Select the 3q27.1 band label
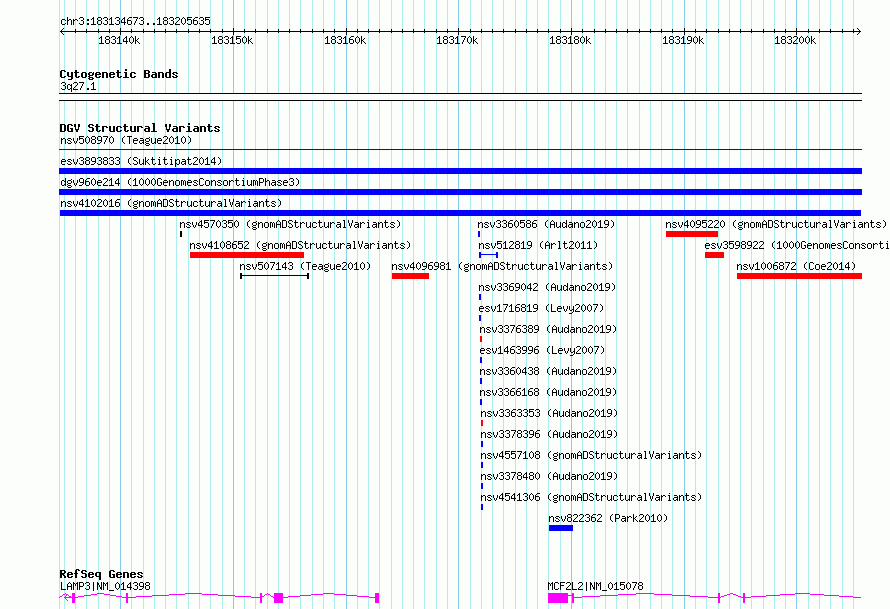 pyautogui.click(x=78, y=86)
